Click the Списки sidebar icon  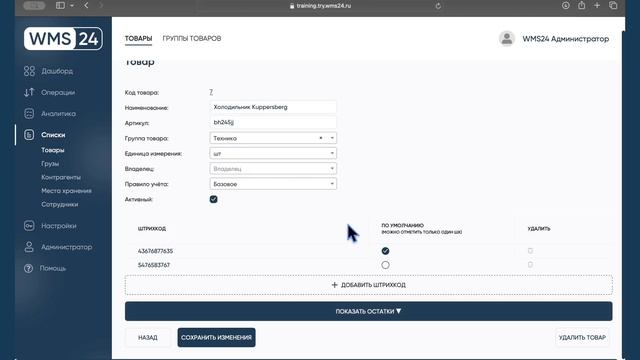29,135
